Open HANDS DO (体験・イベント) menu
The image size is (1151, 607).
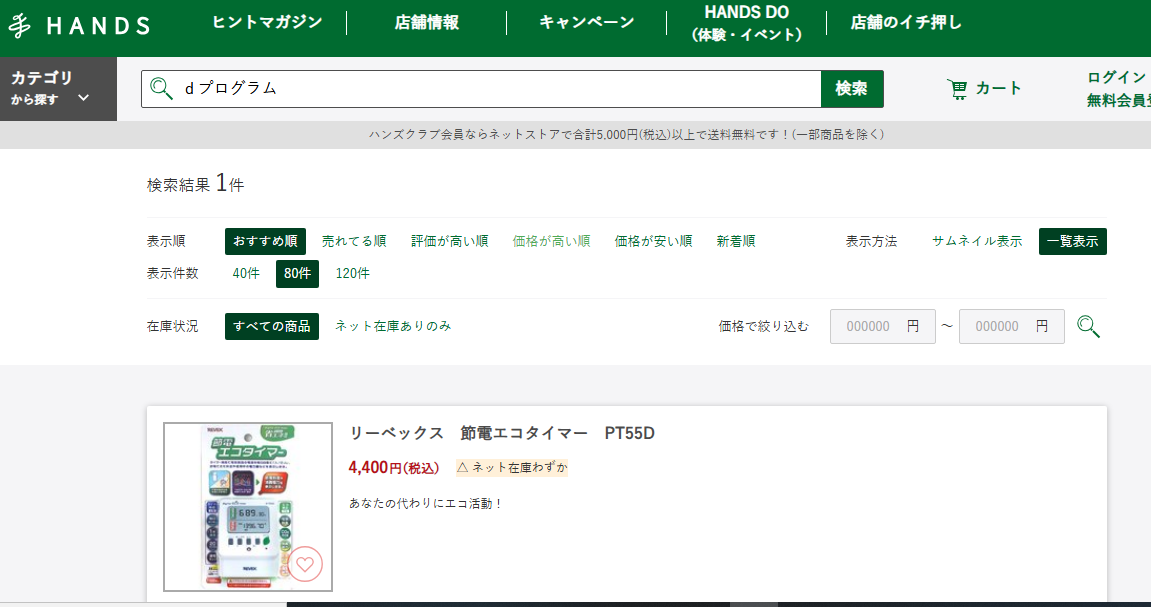747,23
